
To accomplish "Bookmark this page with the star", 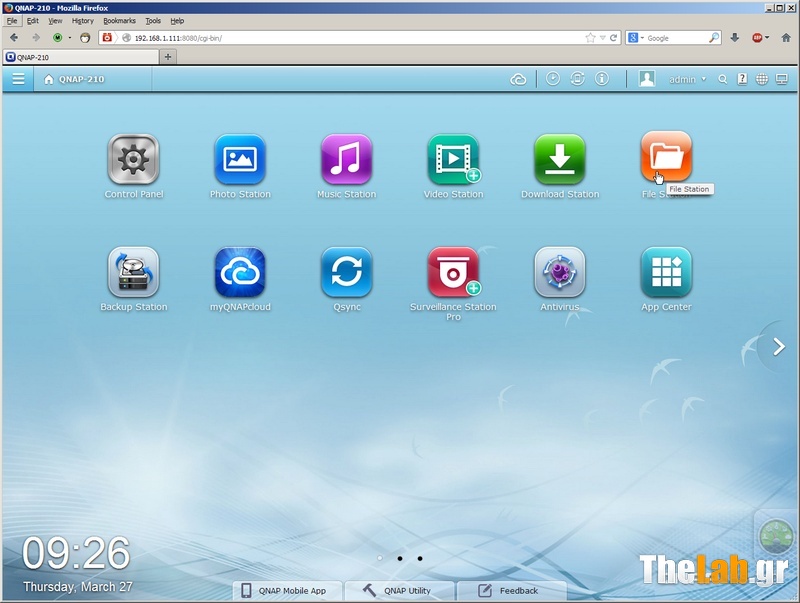I will pos(590,38).
